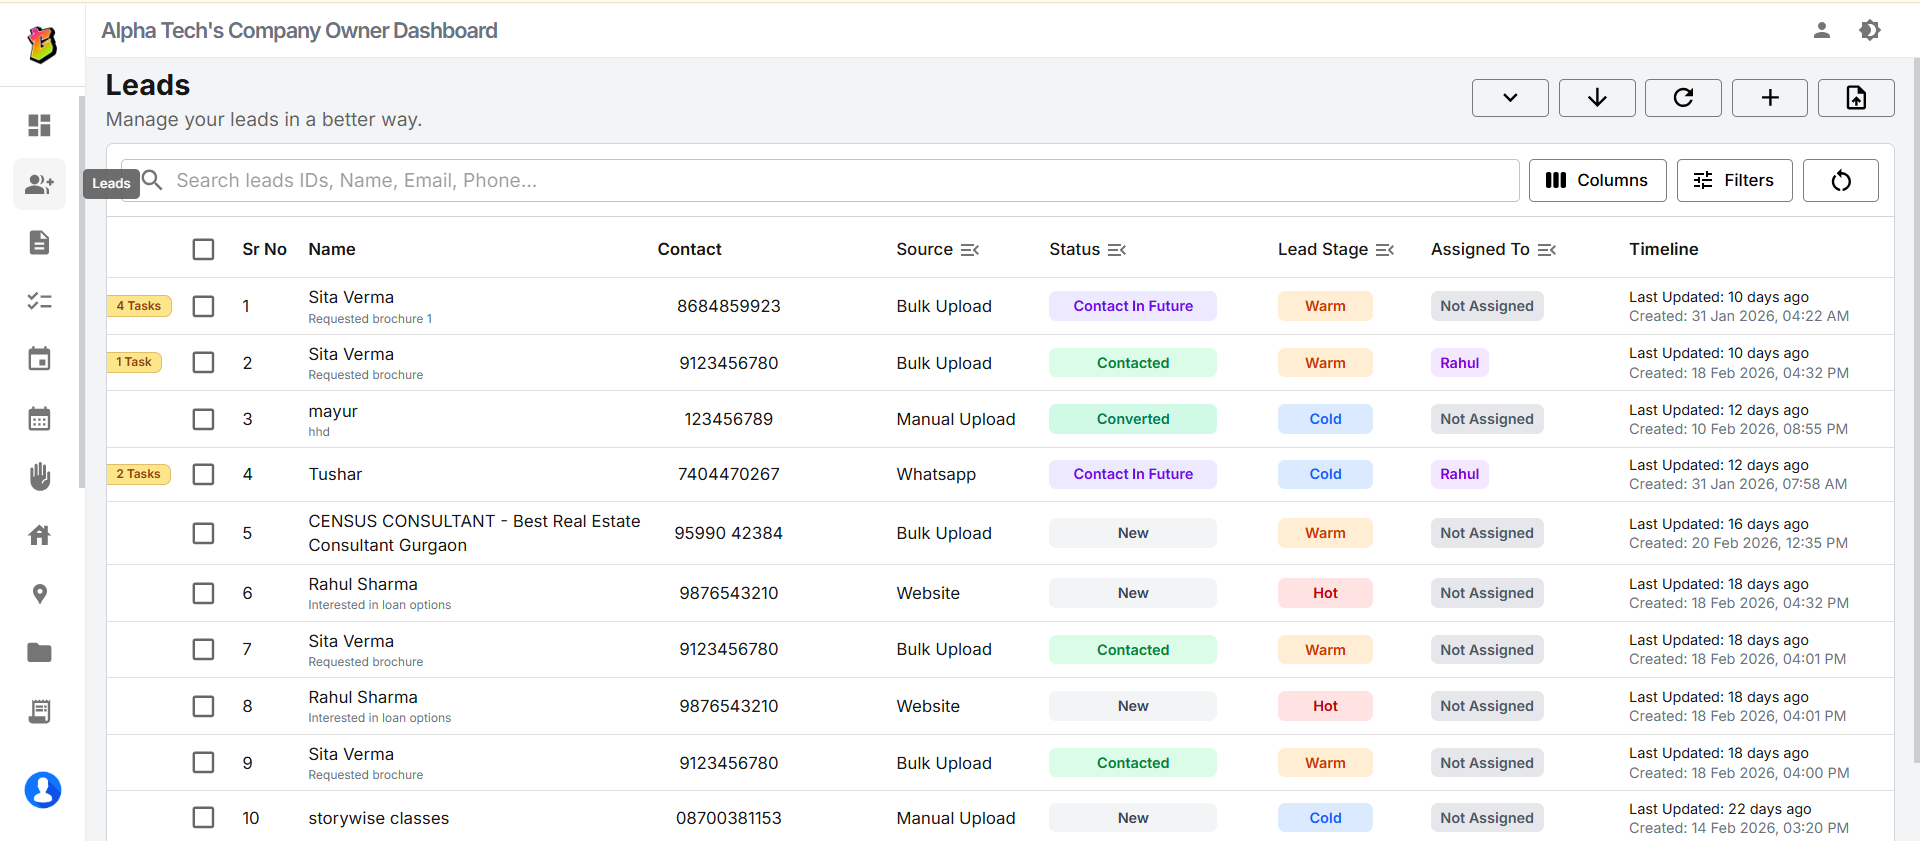Click phone number 95990 42384

(x=728, y=533)
